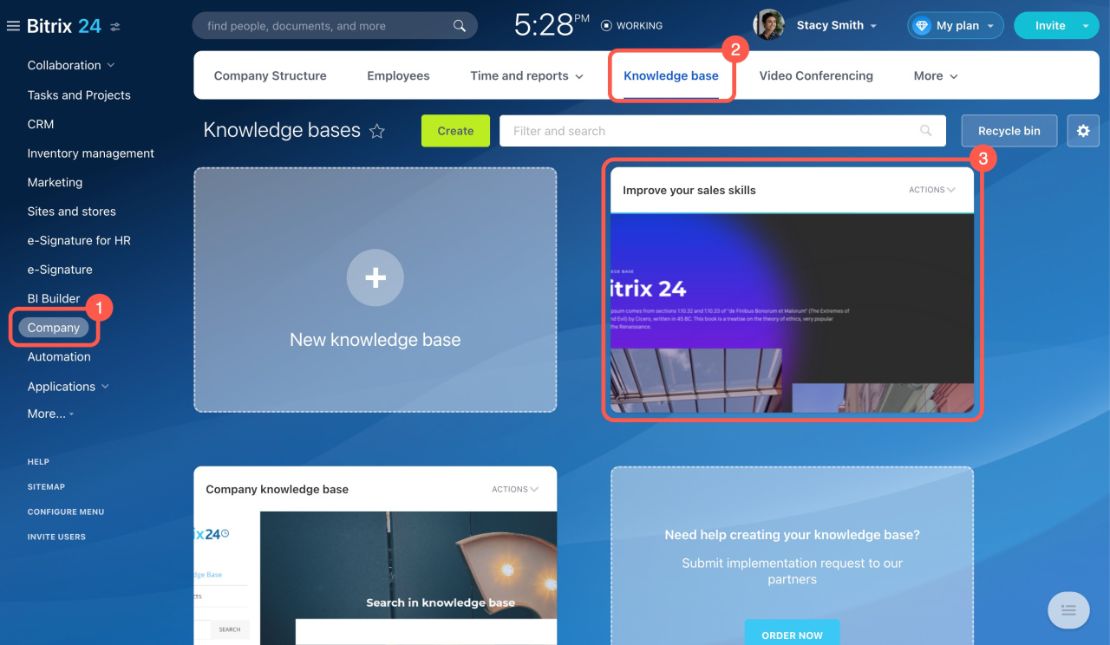The image size is (1110, 645).
Task: Select Company in the left menu
Action: 54,328
